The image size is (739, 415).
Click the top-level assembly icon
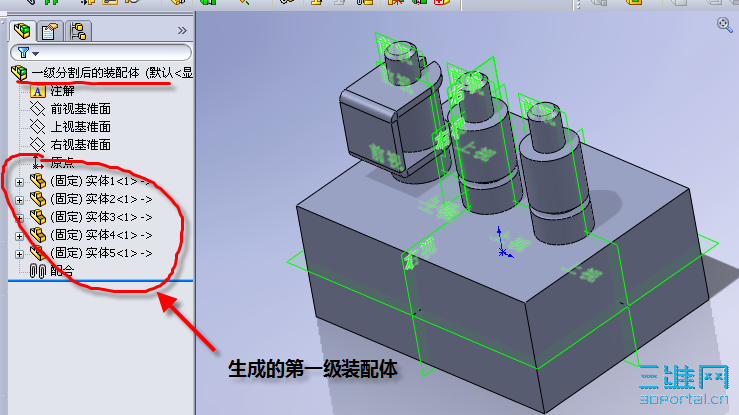[19, 73]
